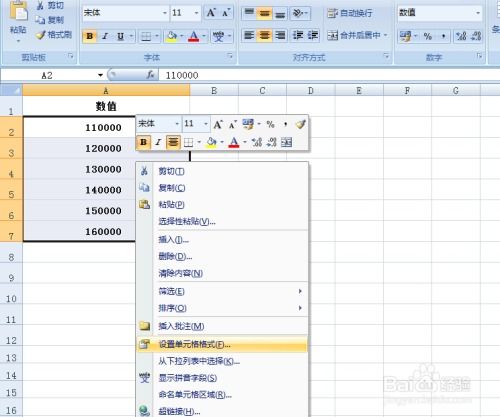Click the Increase Indent icon in the ribbon

coord(313,35)
